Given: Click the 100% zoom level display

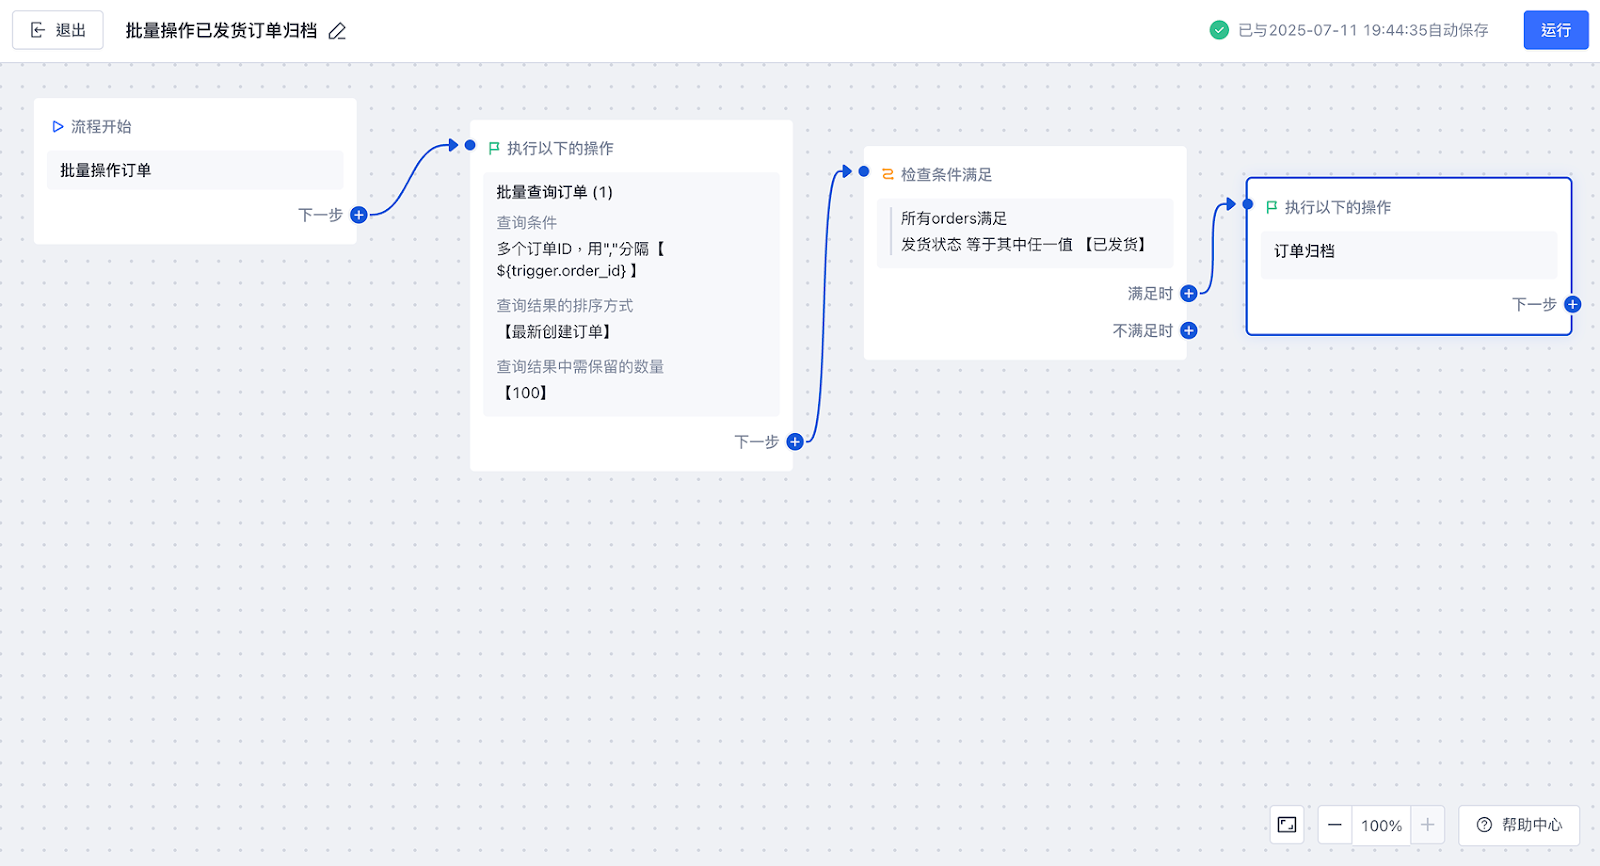Looking at the screenshot, I should (1381, 825).
